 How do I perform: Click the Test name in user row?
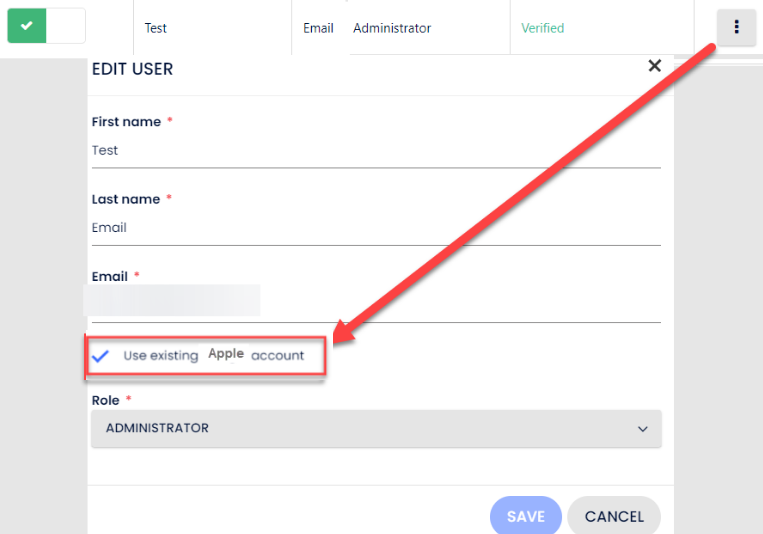pos(155,28)
